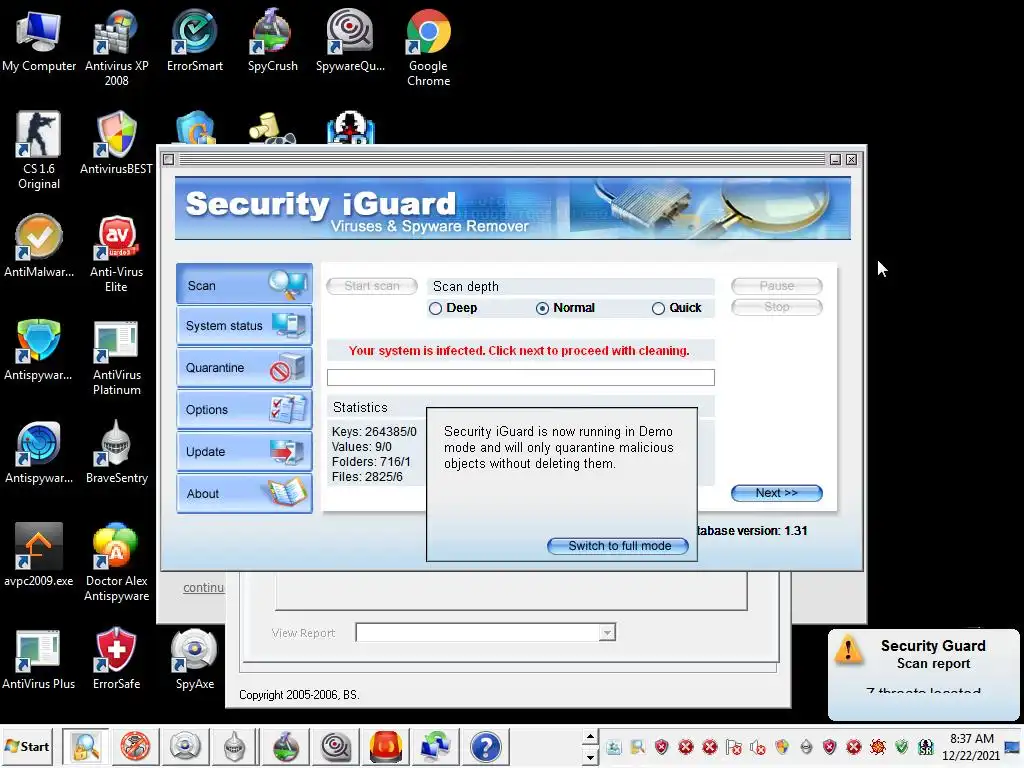Click the red bug tray icon
This screenshot has height=768, width=1024.
[878, 747]
